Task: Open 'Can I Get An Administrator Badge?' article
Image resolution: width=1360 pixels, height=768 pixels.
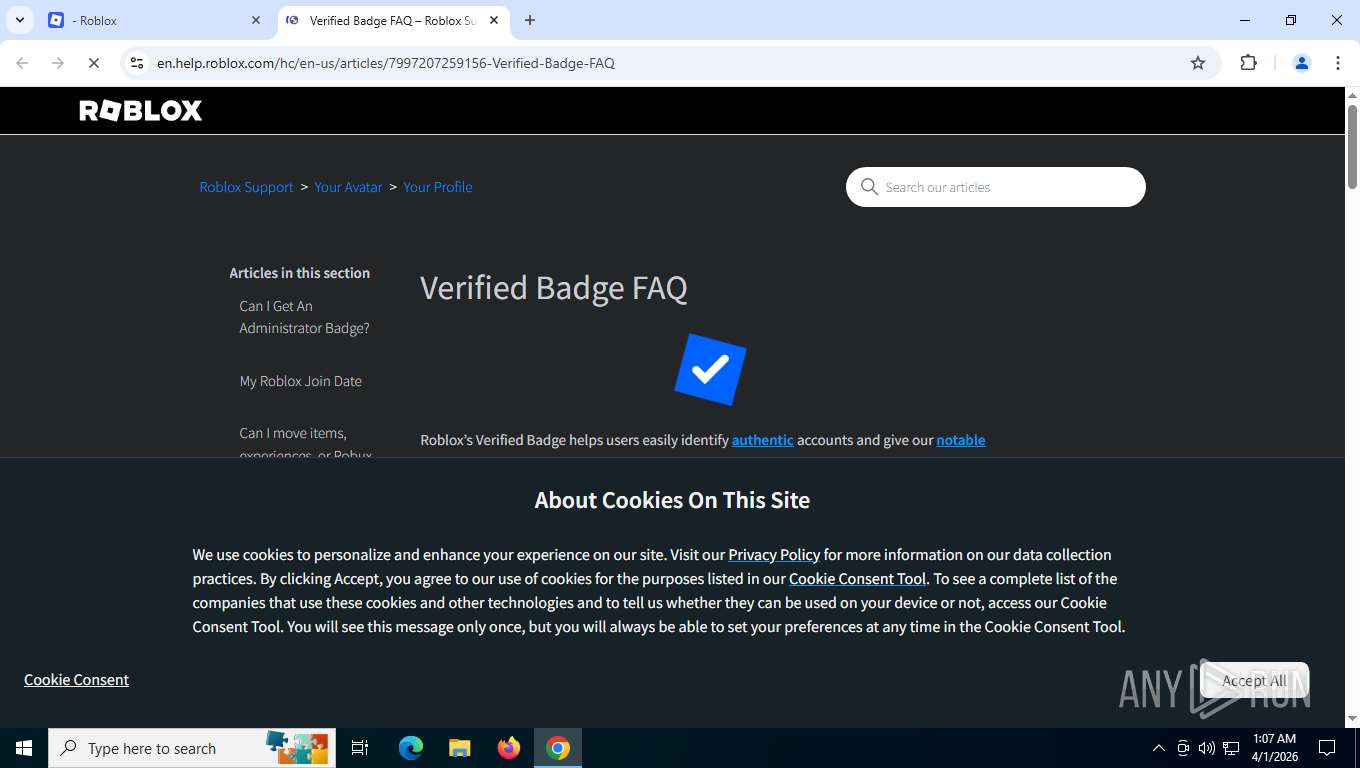Action: pyautogui.click(x=304, y=317)
